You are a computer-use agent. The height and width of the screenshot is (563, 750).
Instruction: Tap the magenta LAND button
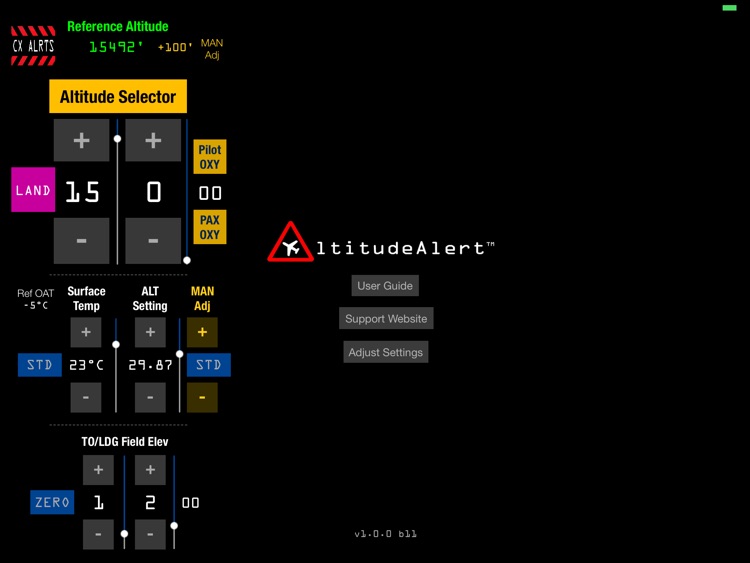[x=33, y=190]
